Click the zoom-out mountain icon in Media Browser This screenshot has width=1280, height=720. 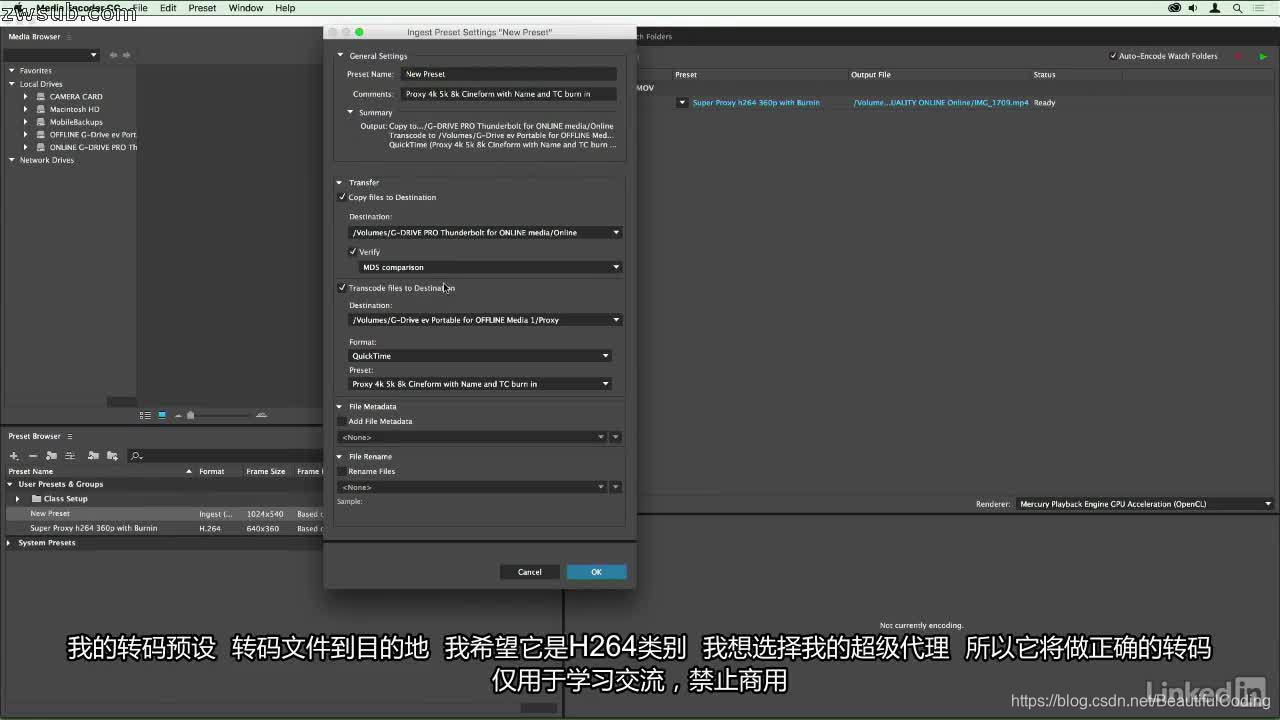coord(178,415)
